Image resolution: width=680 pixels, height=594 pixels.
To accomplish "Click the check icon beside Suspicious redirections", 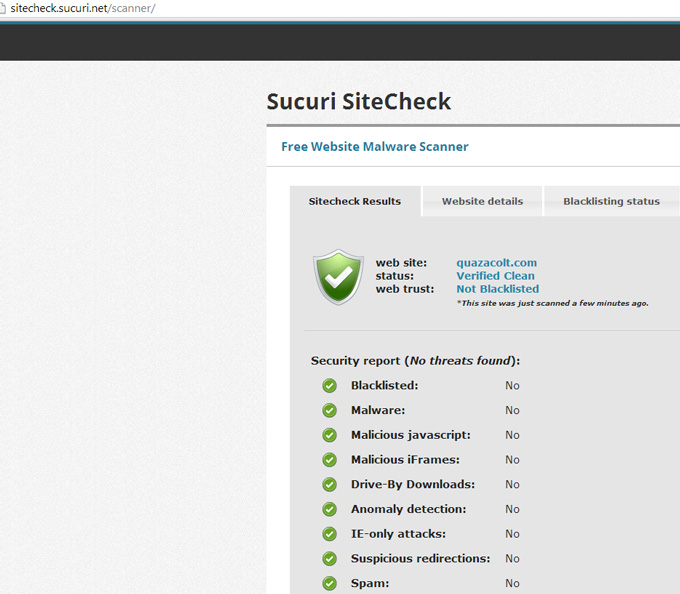I will tap(330, 558).
